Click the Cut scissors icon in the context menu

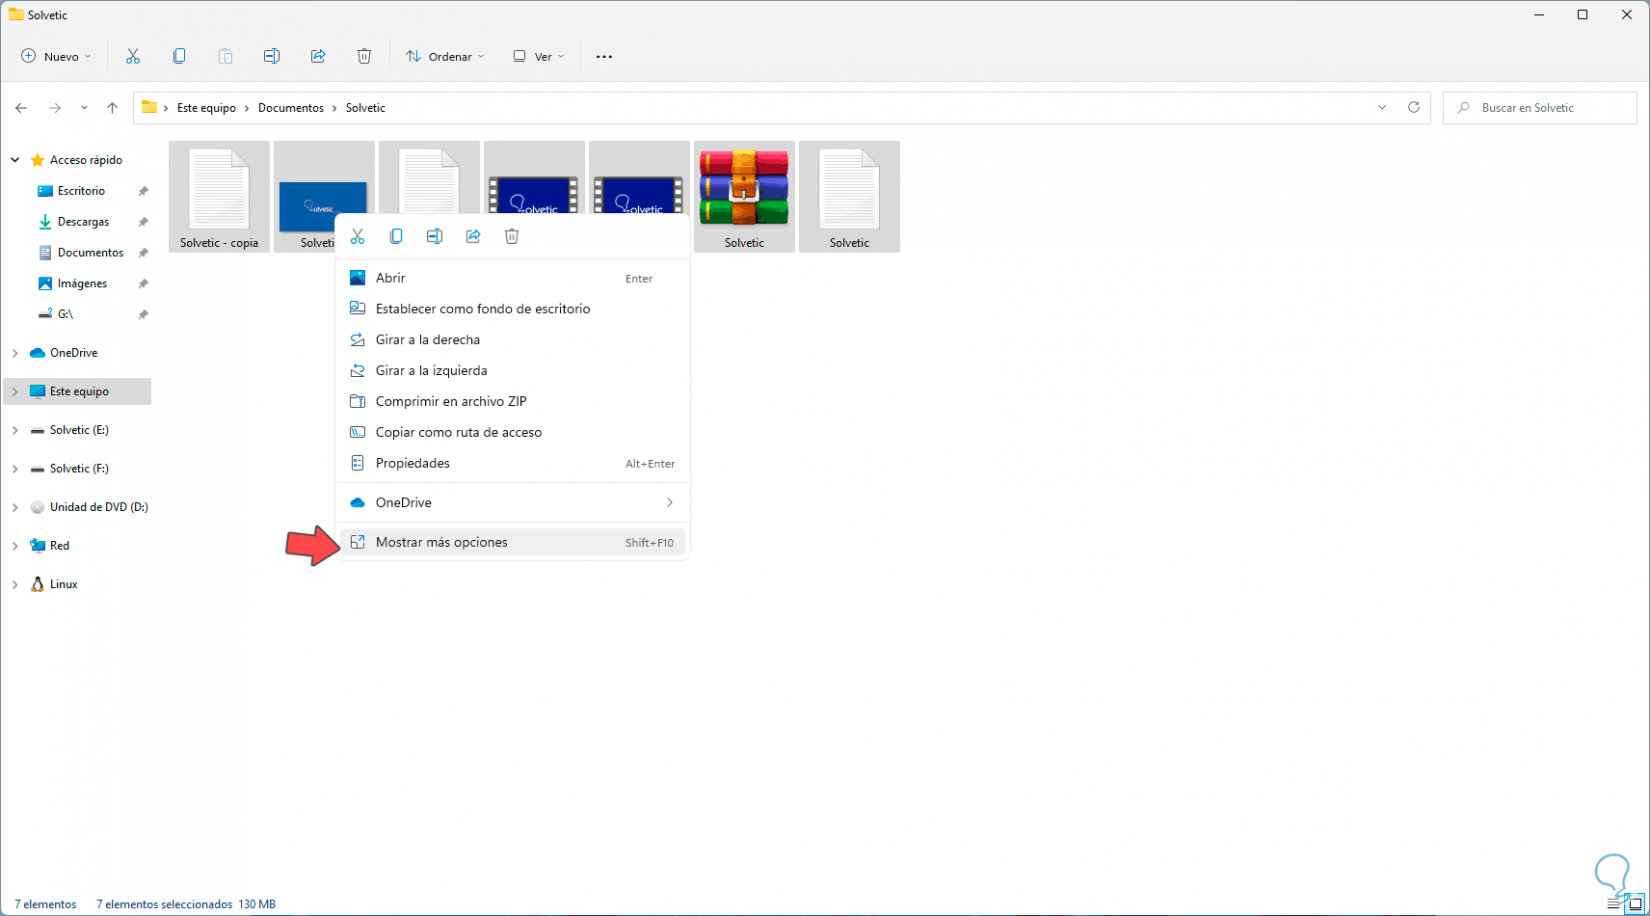[x=357, y=236]
